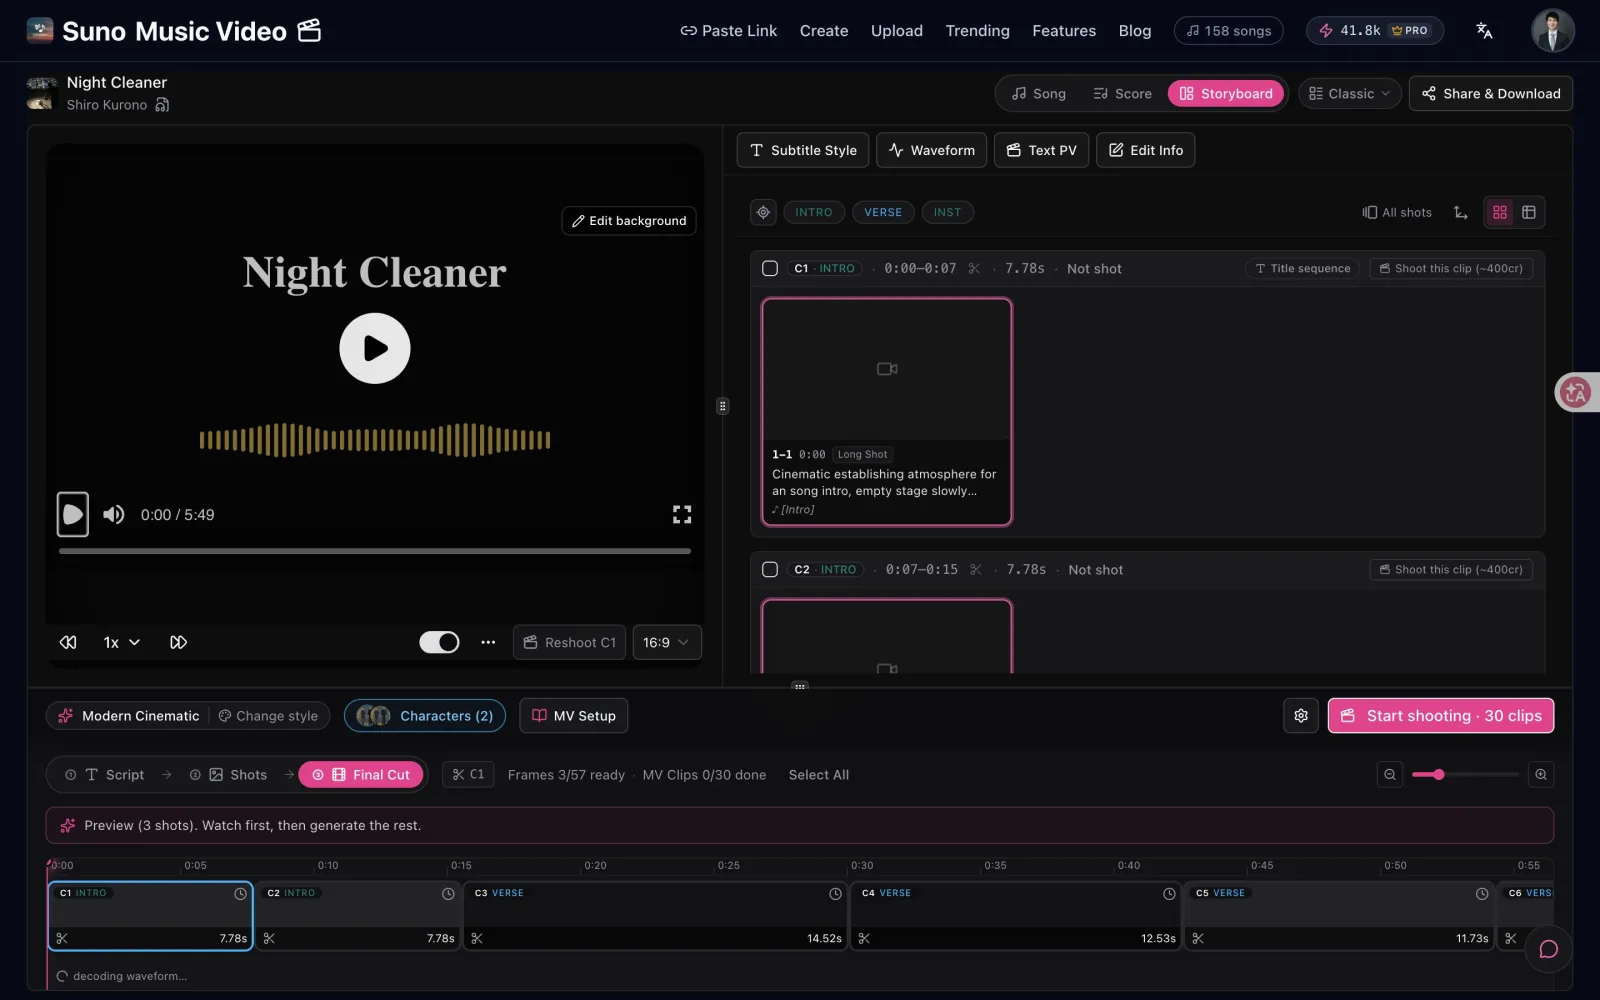Mute audio with the speaker icon
Image resolution: width=1600 pixels, height=1000 pixels.
pyautogui.click(x=114, y=514)
